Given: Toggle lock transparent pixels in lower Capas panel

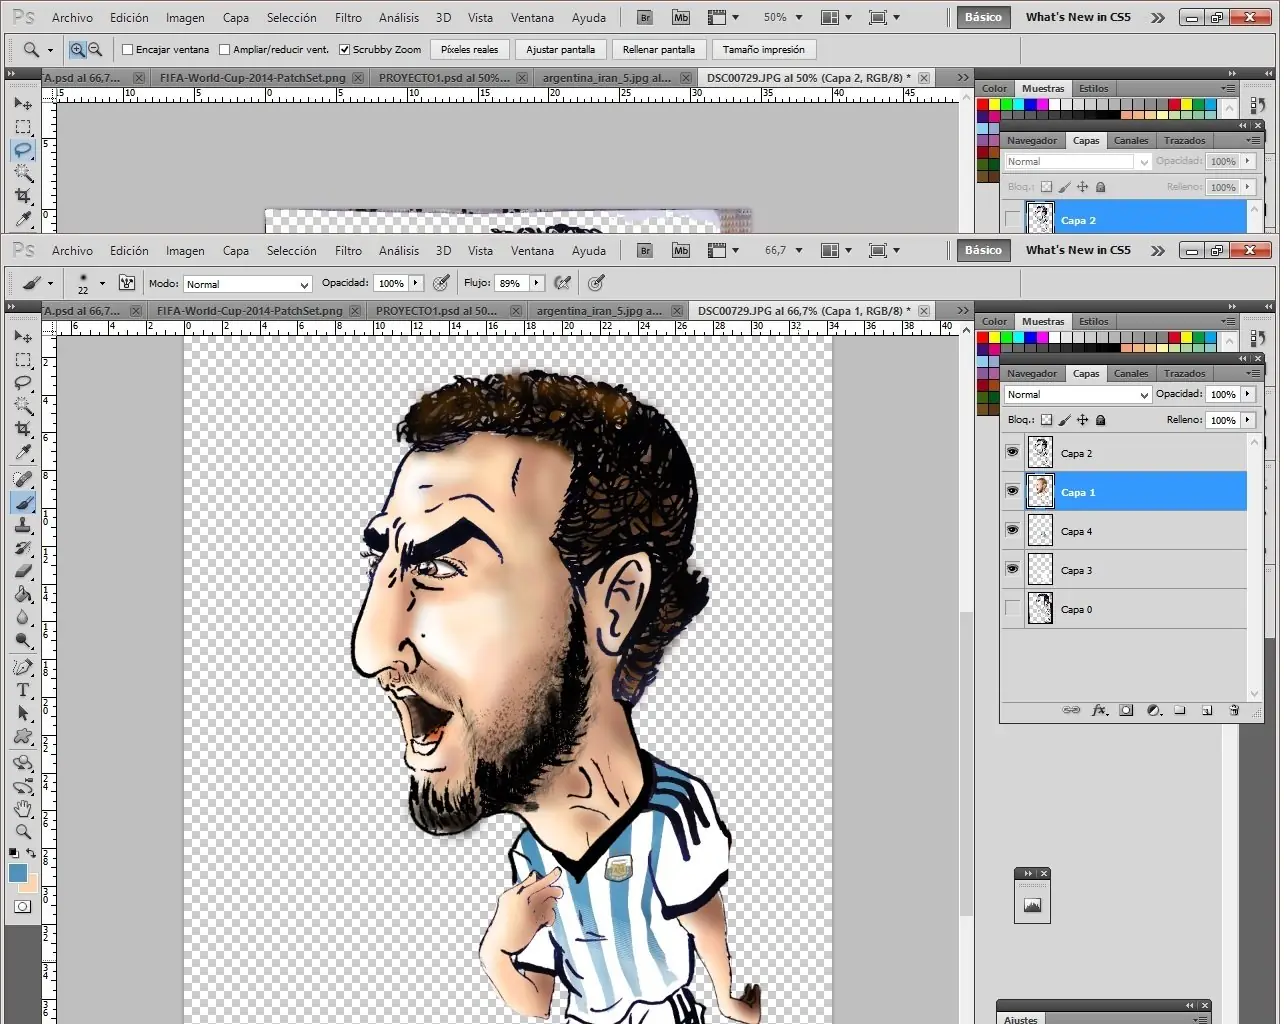Looking at the screenshot, I should pyautogui.click(x=1046, y=420).
